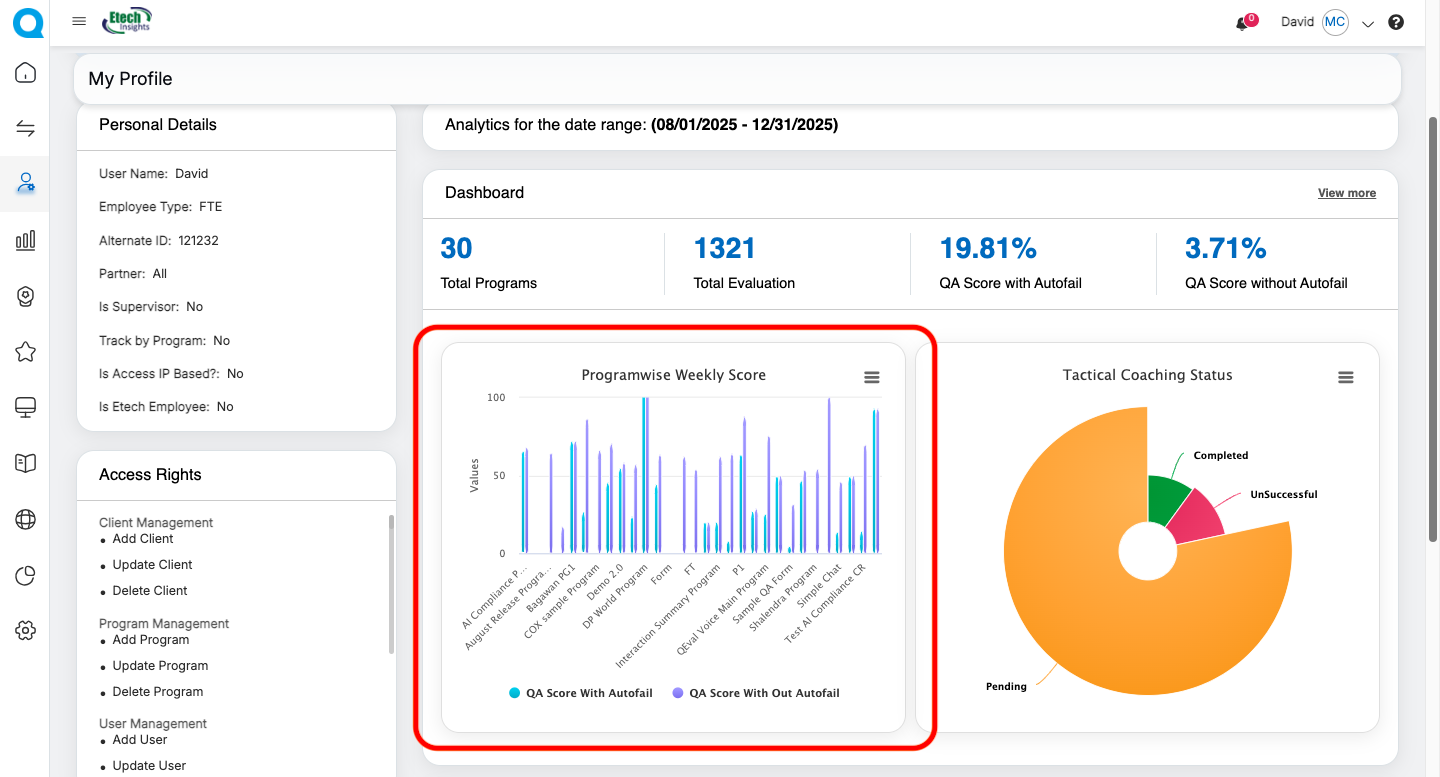Click the star icon in sidebar

pos(26,352)
